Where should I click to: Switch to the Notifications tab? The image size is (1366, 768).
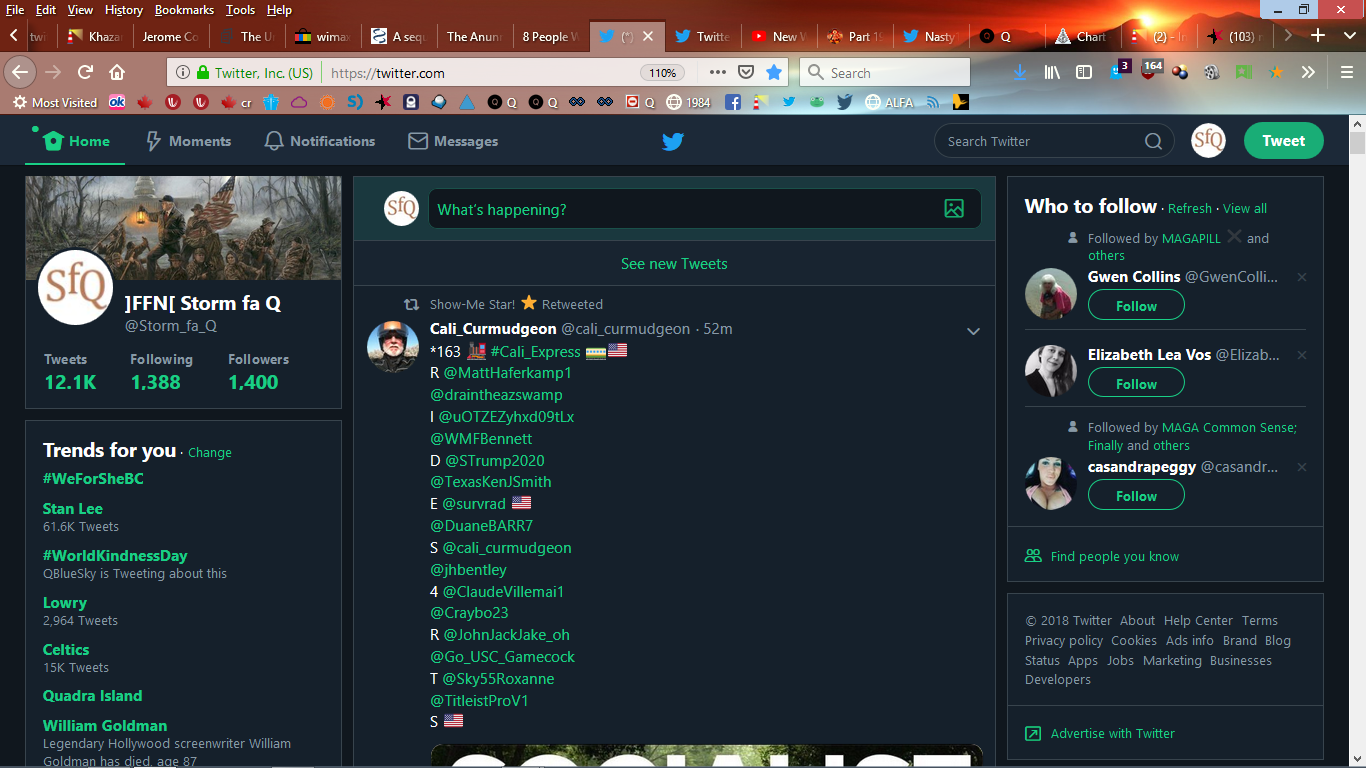[x=320, y=141]
